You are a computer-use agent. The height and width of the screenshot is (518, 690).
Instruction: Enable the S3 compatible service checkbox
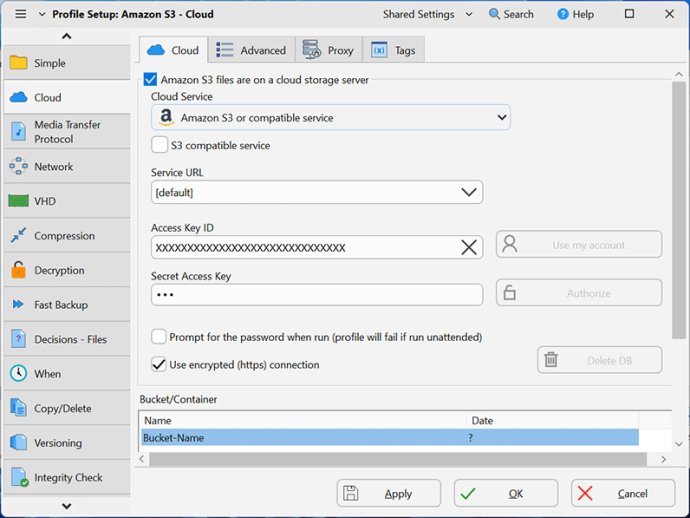coord(159,145)
